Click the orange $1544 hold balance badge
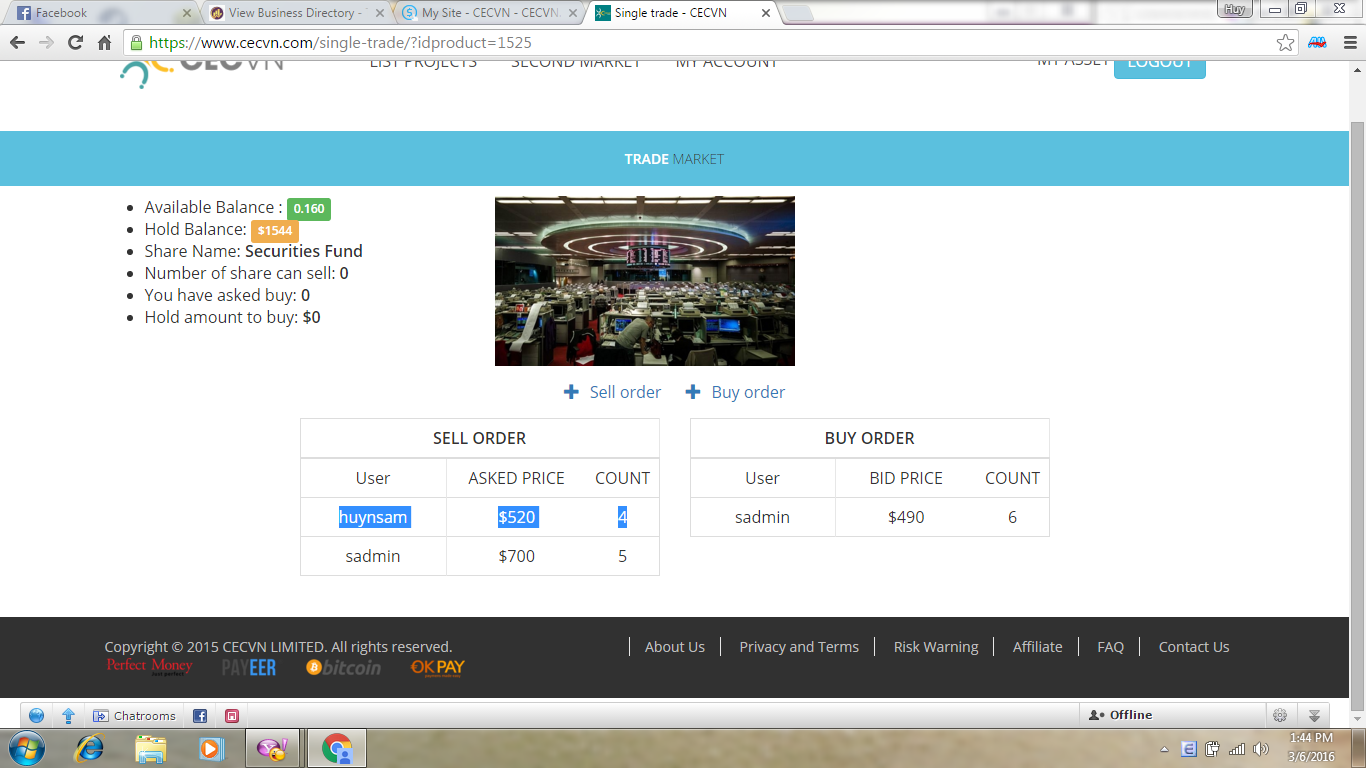Image resolution: width=1366 pixels, height=768 pixels. pos(275,231)
